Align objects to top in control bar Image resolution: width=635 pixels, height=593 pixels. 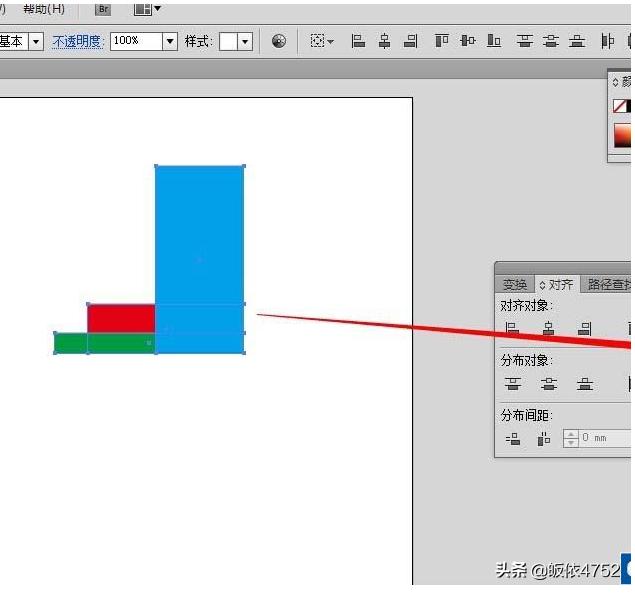(441, 41)
